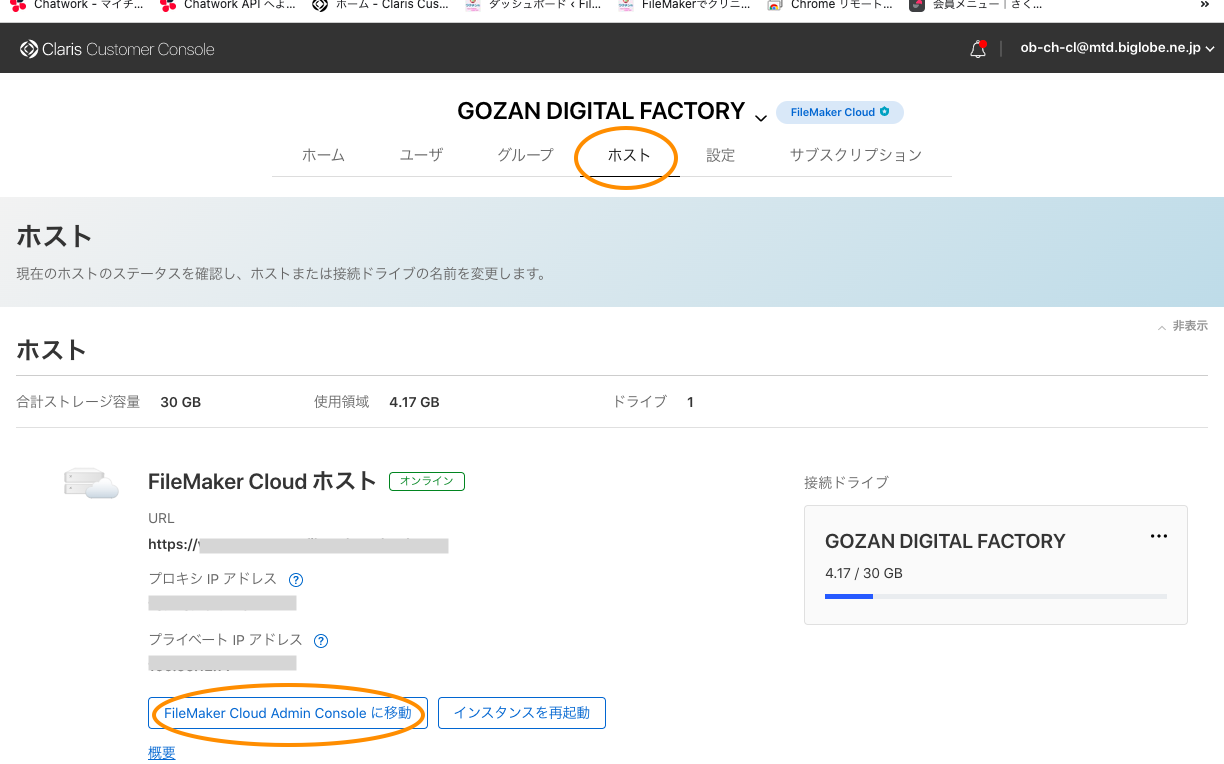Click the インスタンスを再起動 button
Image resolution: width=1224 pixels, height=764 pixels.
(522, 713)
